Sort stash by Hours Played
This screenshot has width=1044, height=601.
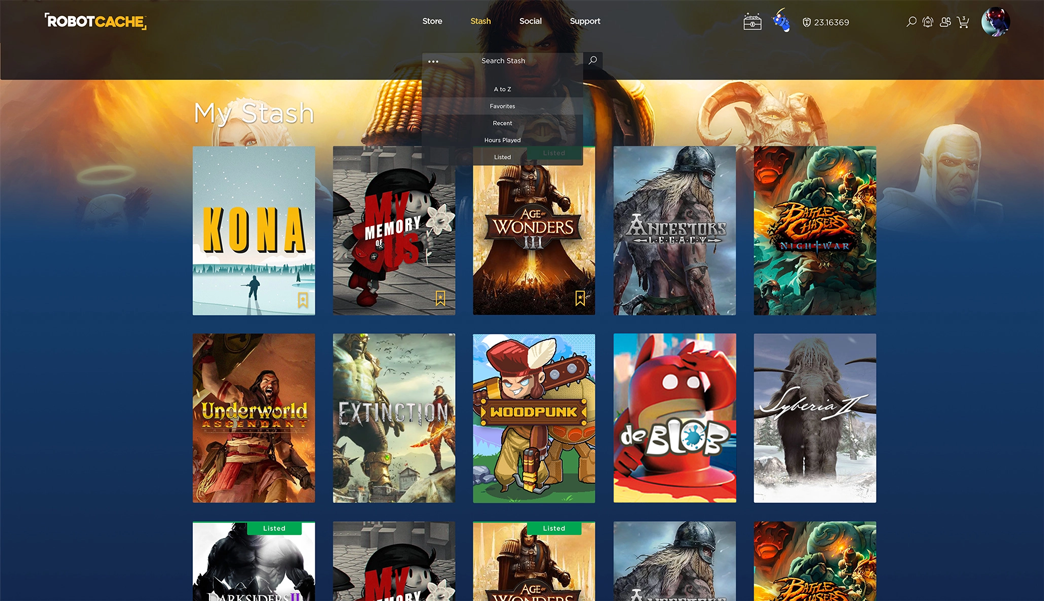503,140
